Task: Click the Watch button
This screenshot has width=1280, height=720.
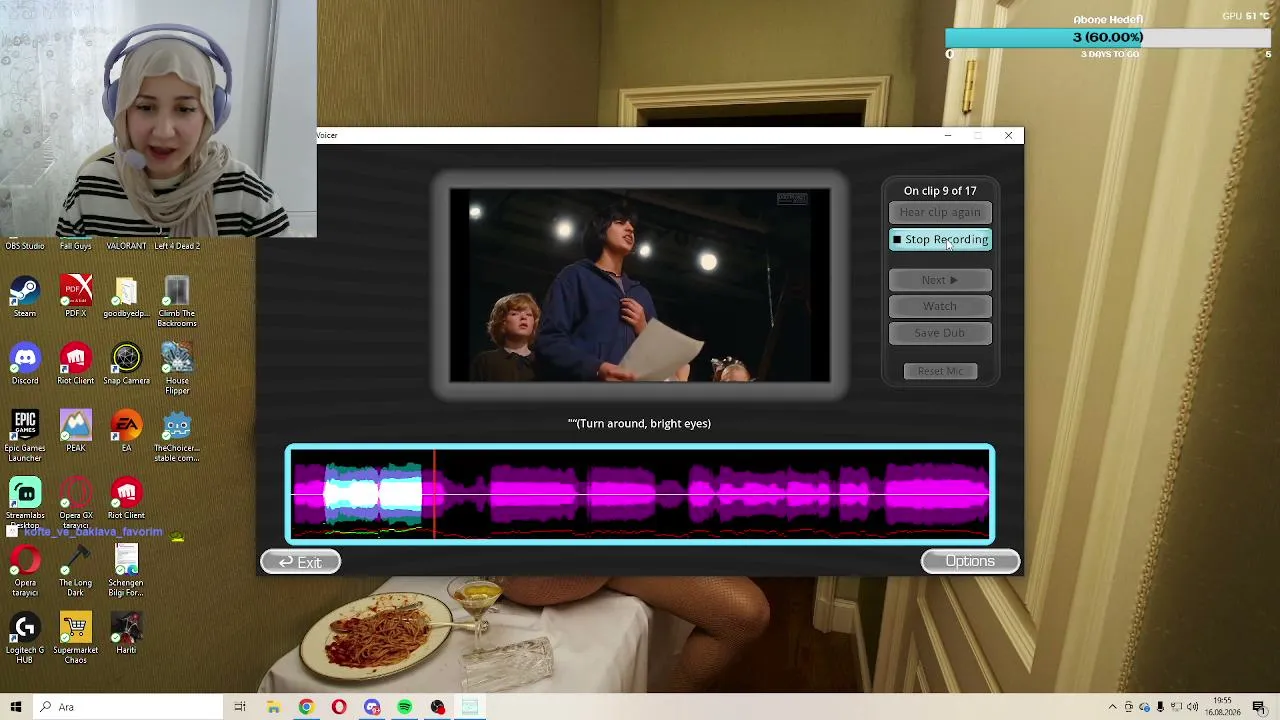Action: pos(940,306)
